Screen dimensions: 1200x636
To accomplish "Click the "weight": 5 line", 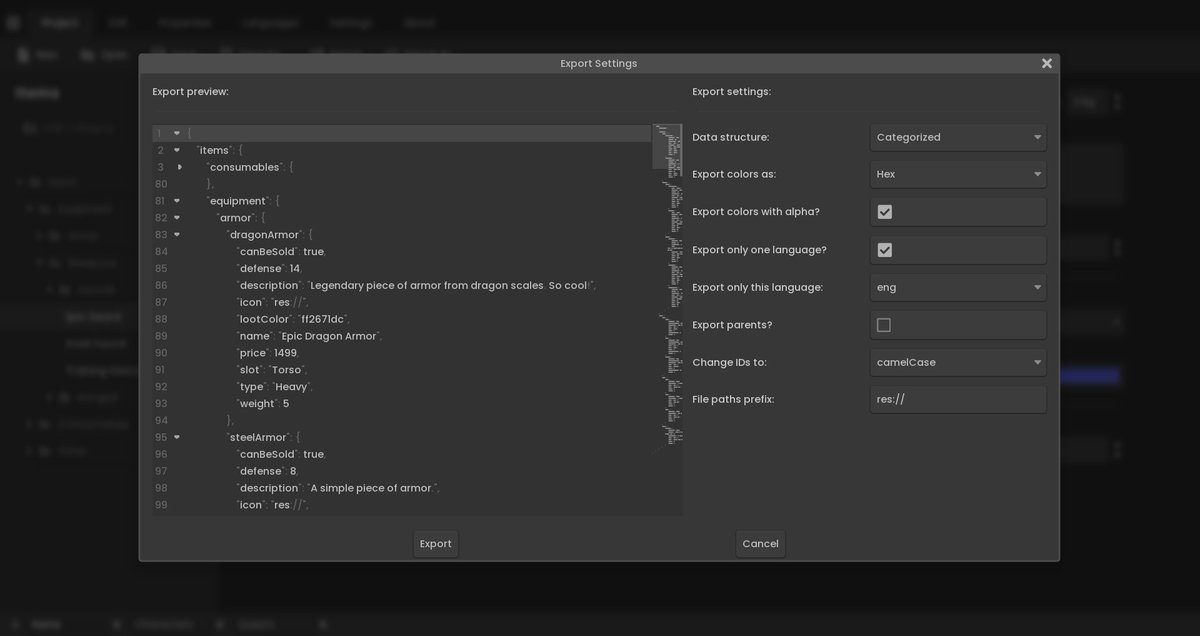I will point(263,404).
